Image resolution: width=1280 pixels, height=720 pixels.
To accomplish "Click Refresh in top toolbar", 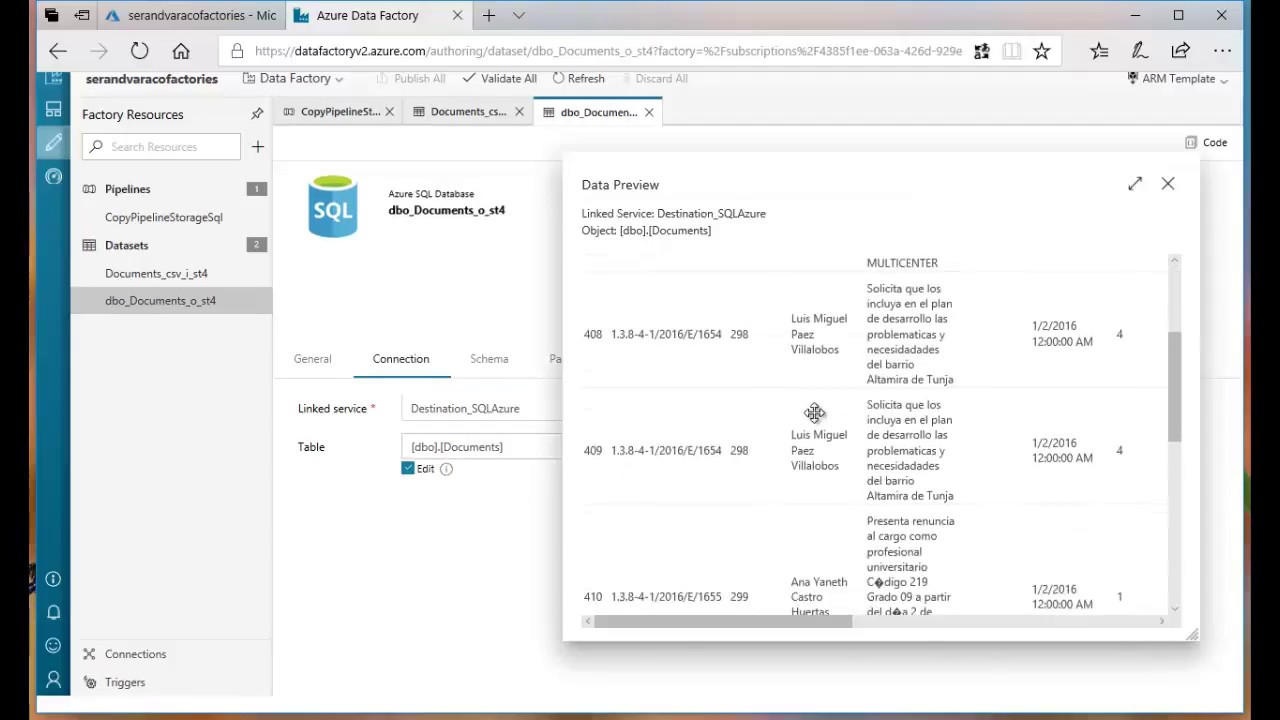I will point(578,78).
